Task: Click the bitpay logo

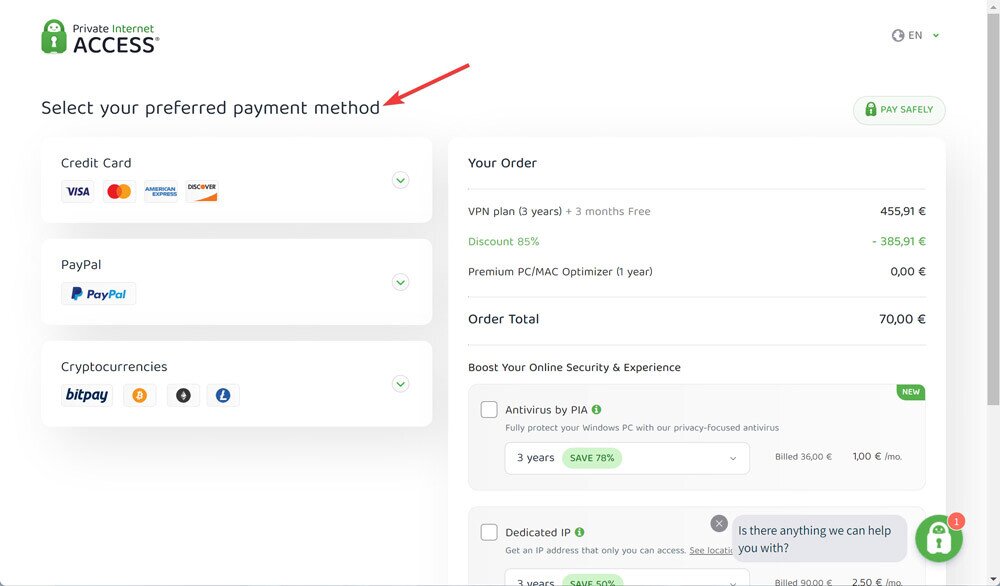Action: coord(87,395)
